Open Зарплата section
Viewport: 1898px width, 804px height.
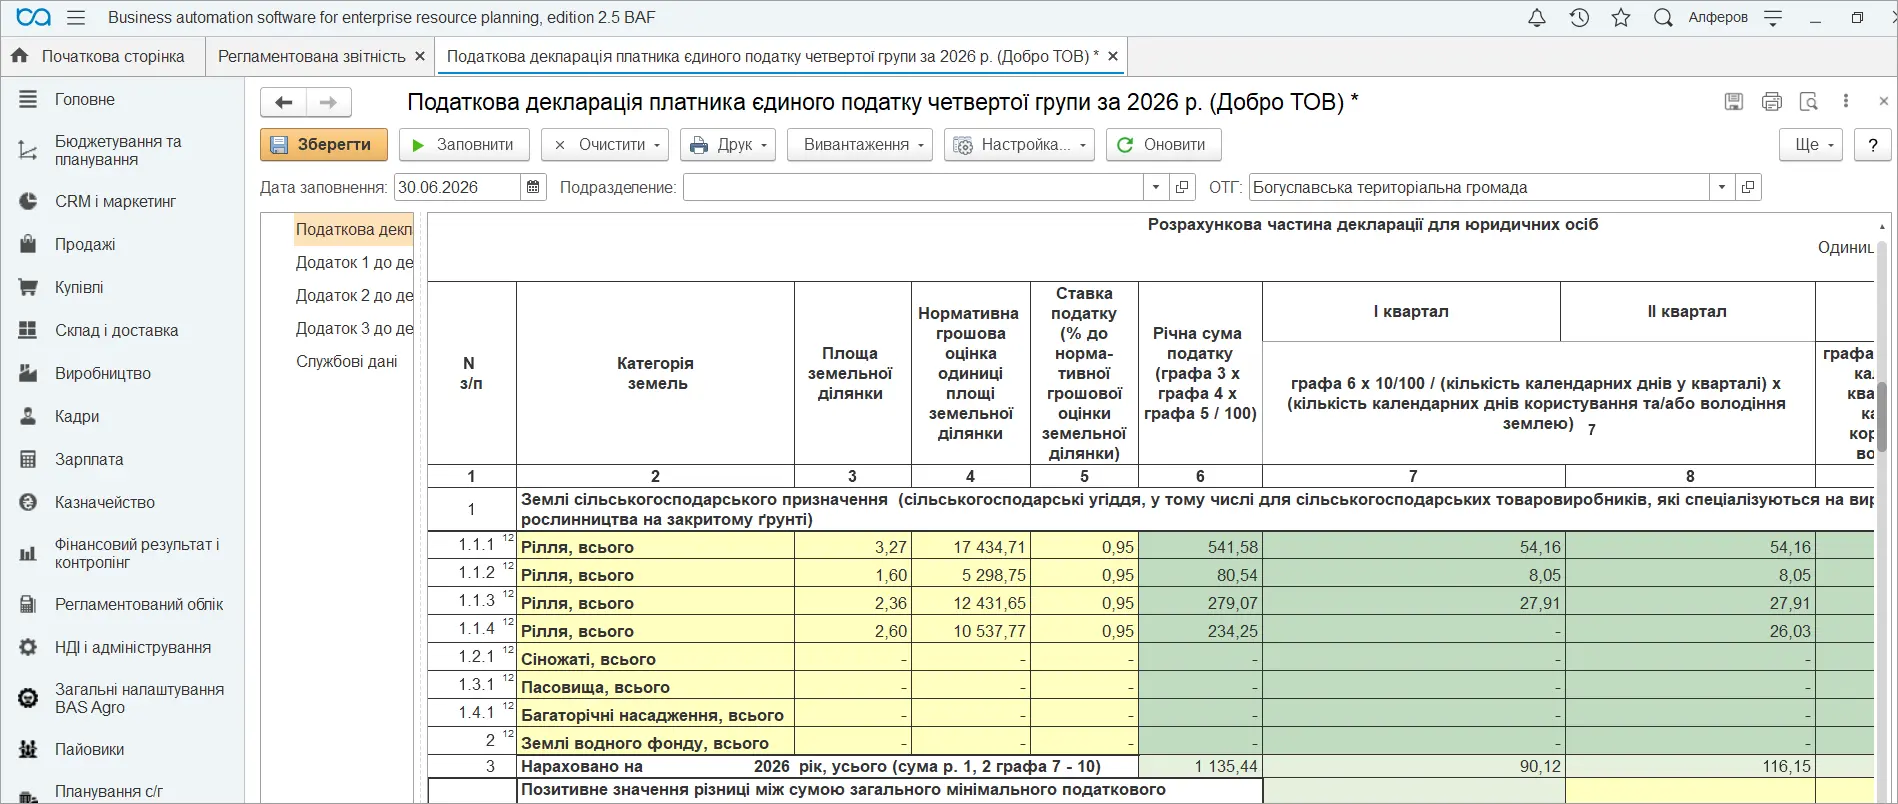[89, 459]
